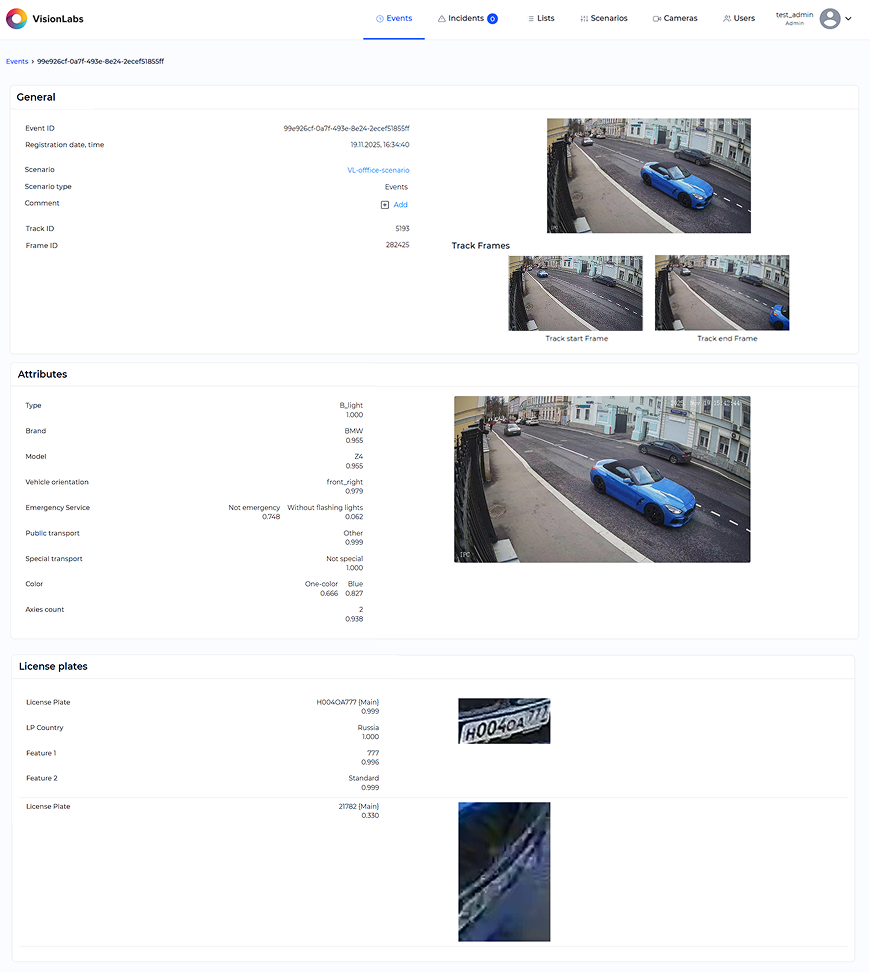
Task: Click the Events breadcrumb link
Action: tap(17, 61)
